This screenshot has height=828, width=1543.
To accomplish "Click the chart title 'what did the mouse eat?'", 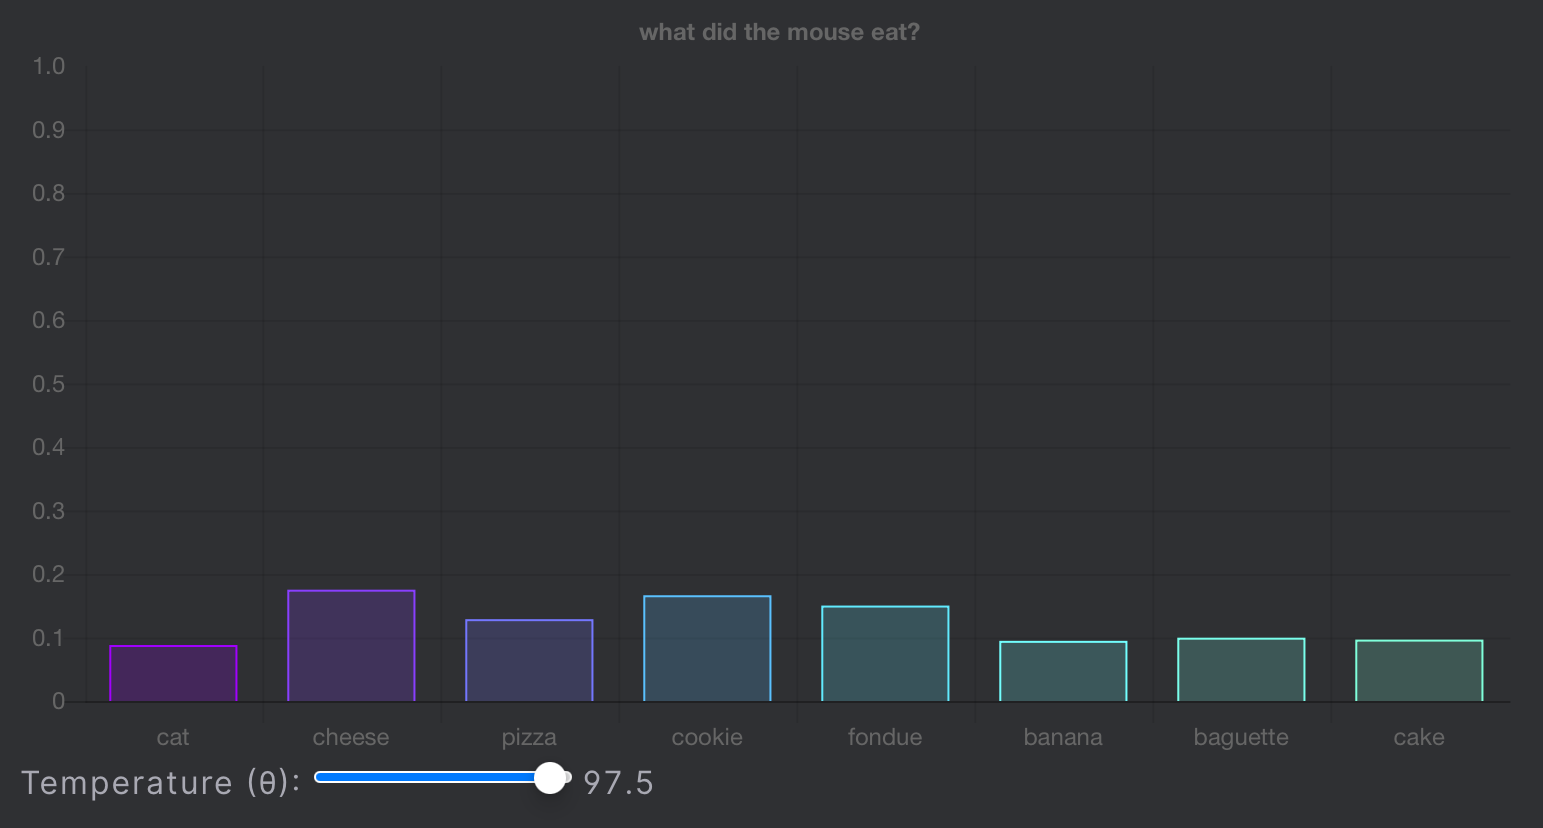I will [x=779, y=32].
